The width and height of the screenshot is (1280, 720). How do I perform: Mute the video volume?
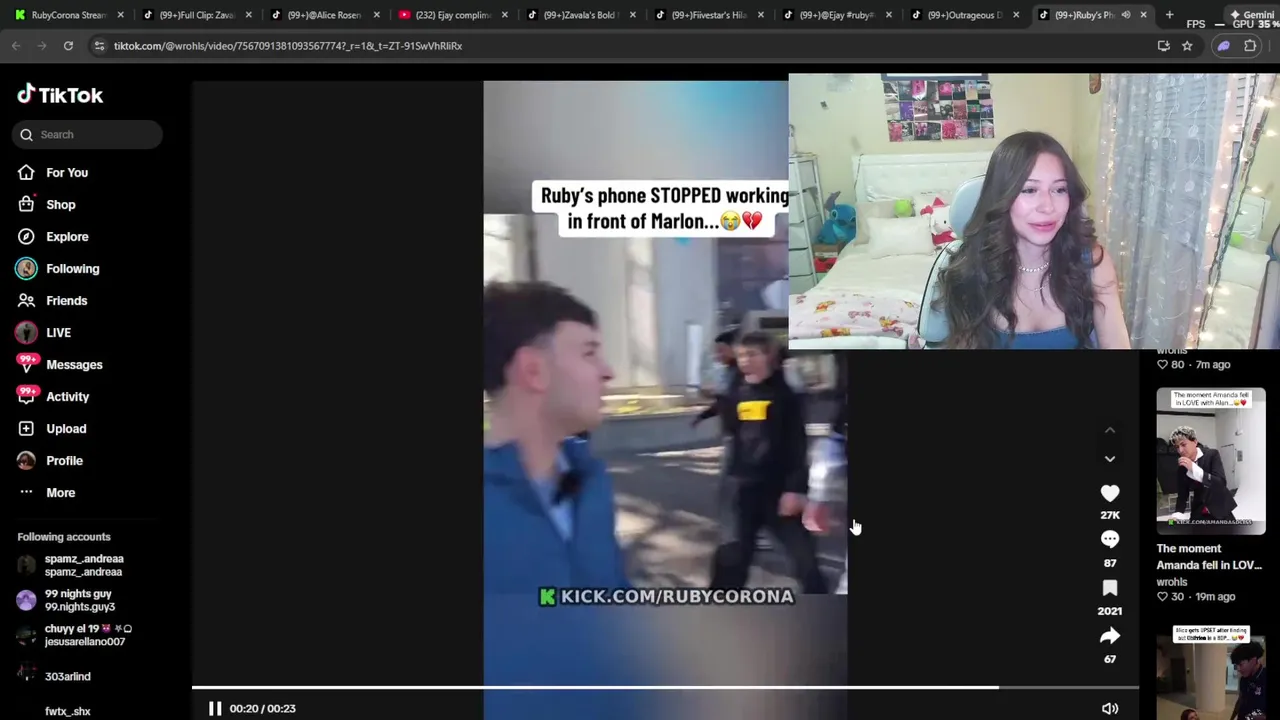point(1110,708)
